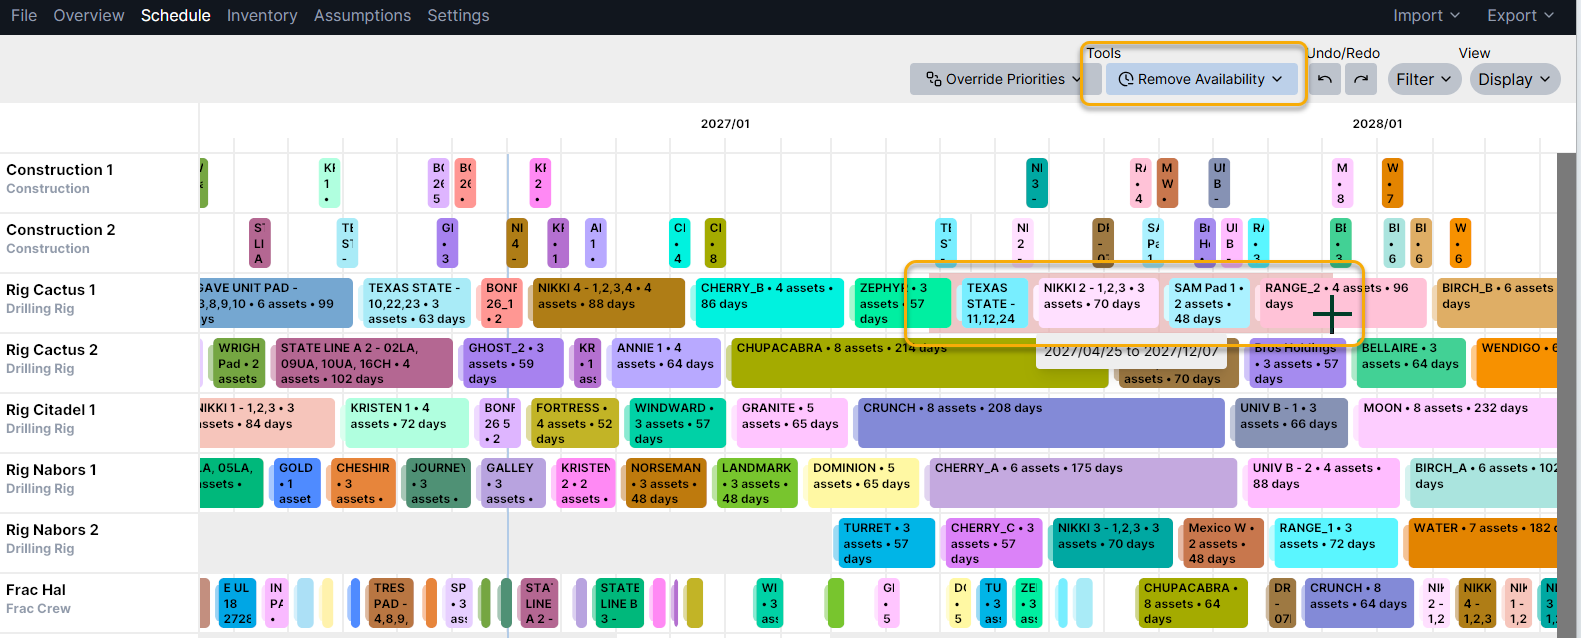Open the Import dropdown menu
This screenshot has height=638, width=1581.
point(1426,15)
